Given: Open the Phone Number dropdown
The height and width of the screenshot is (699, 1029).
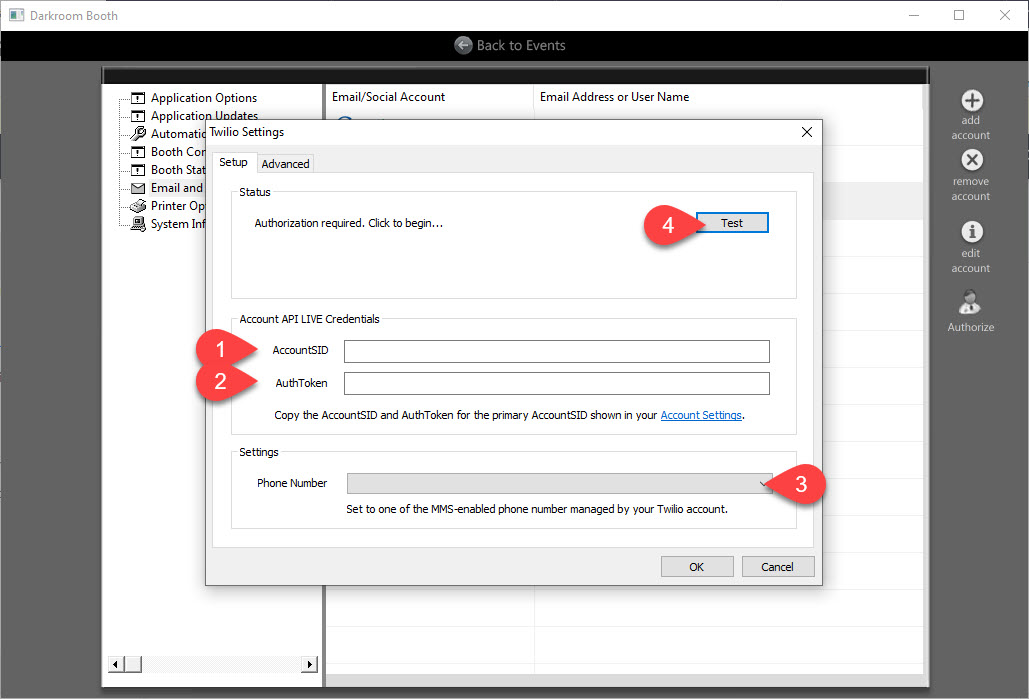Looking at the screenshot, I should 560,484.
